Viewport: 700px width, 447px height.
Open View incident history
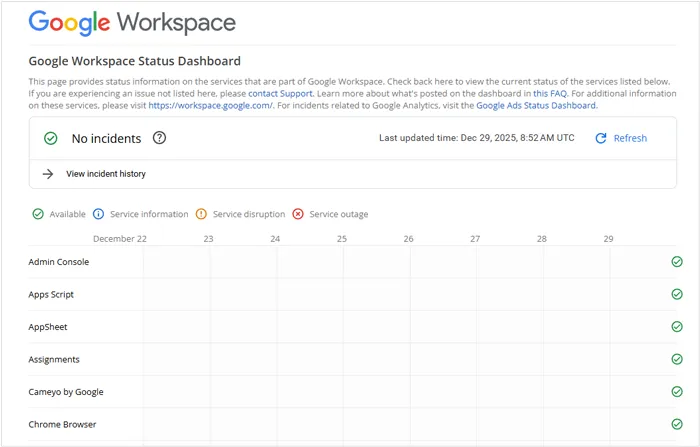pyautogui.click(x=106, y=174)
